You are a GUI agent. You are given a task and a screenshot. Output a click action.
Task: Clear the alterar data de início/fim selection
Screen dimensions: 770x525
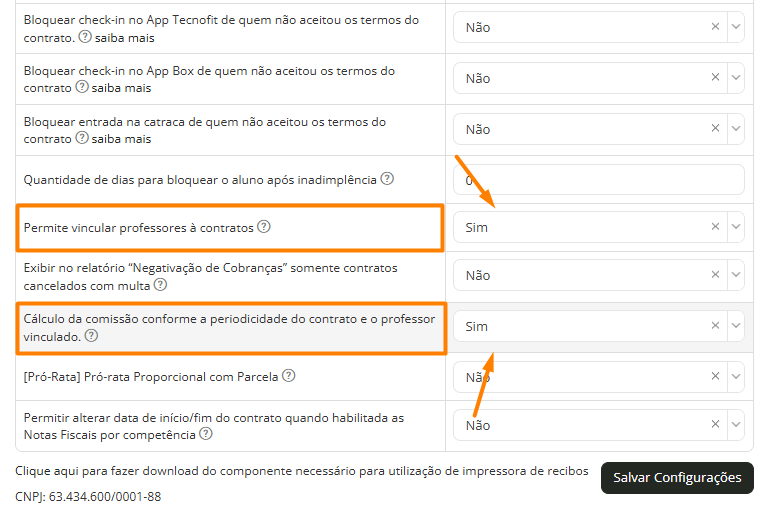point(715,424)
